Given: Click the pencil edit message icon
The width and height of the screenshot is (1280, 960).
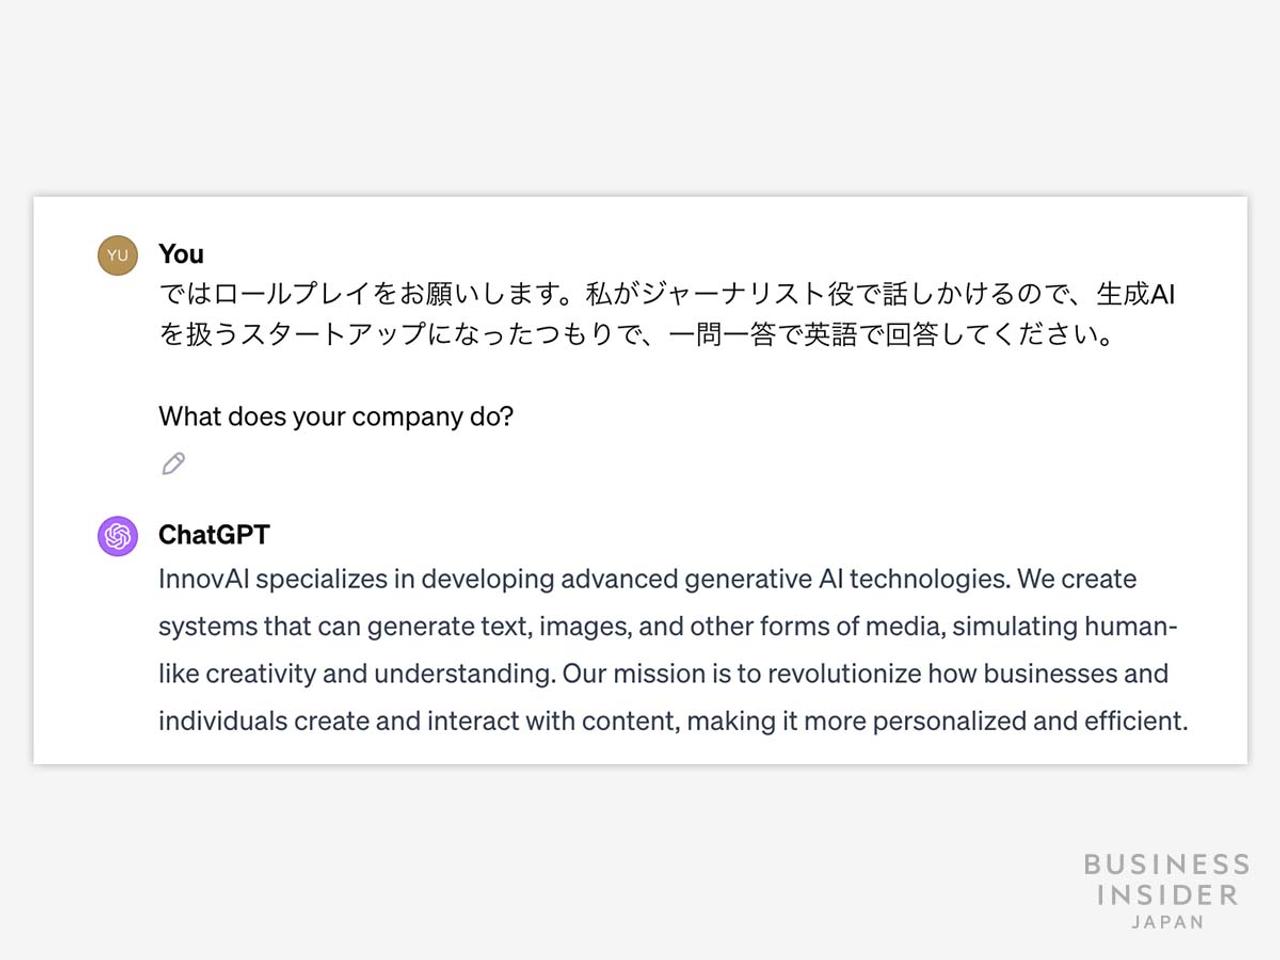Looking at the screenshot, I should 173,464.
